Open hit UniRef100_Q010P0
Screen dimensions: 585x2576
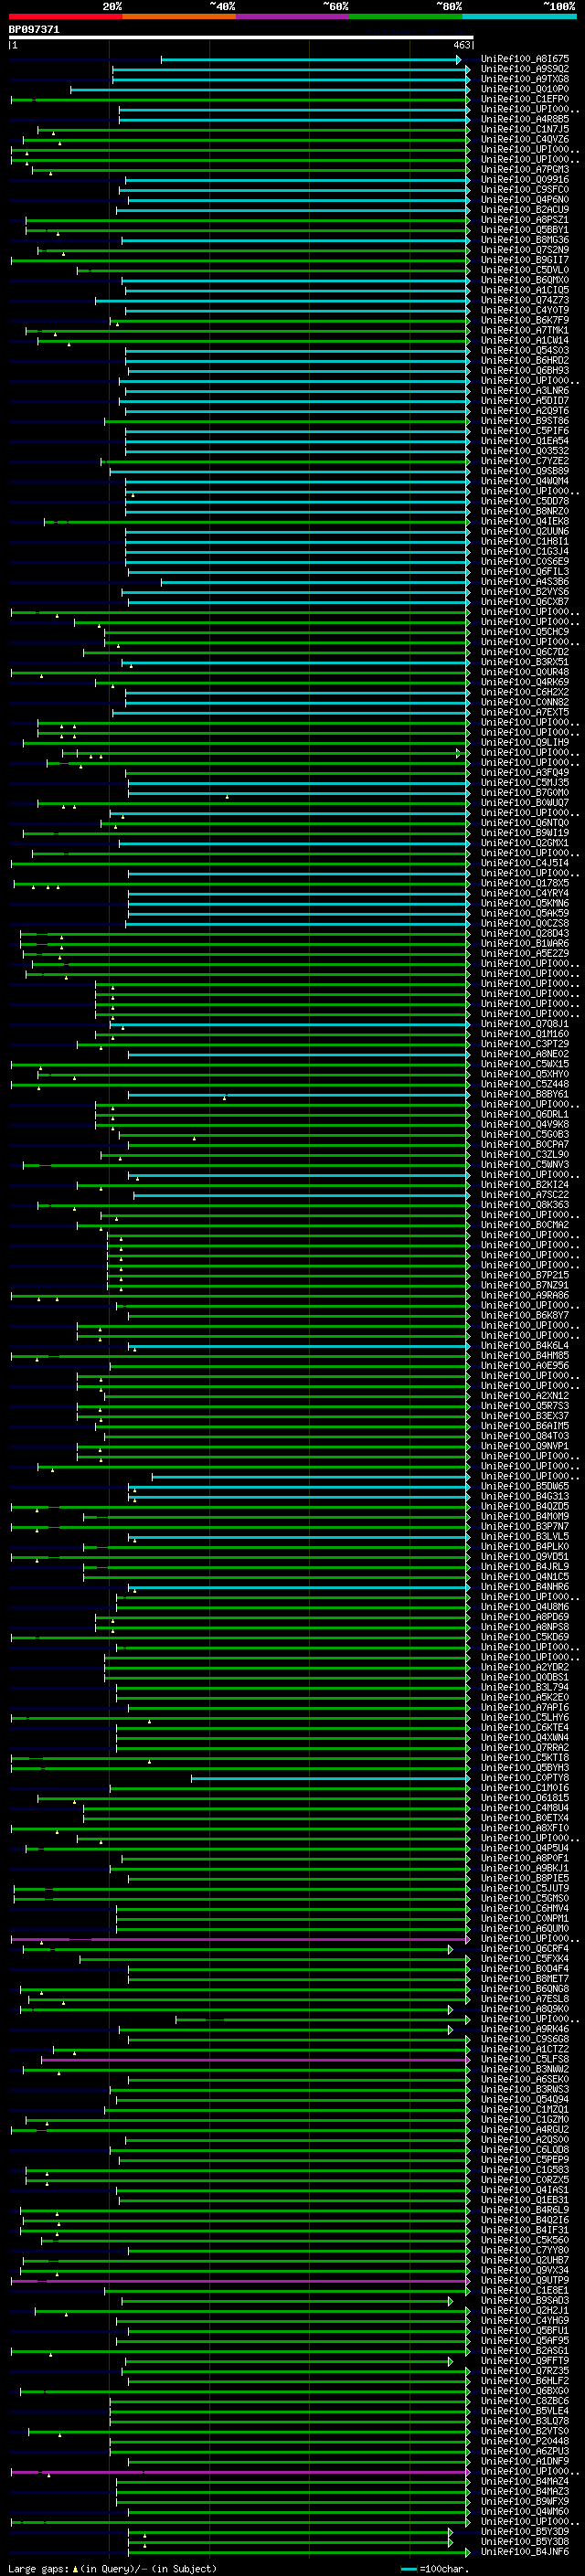click(x=525, y=90)
